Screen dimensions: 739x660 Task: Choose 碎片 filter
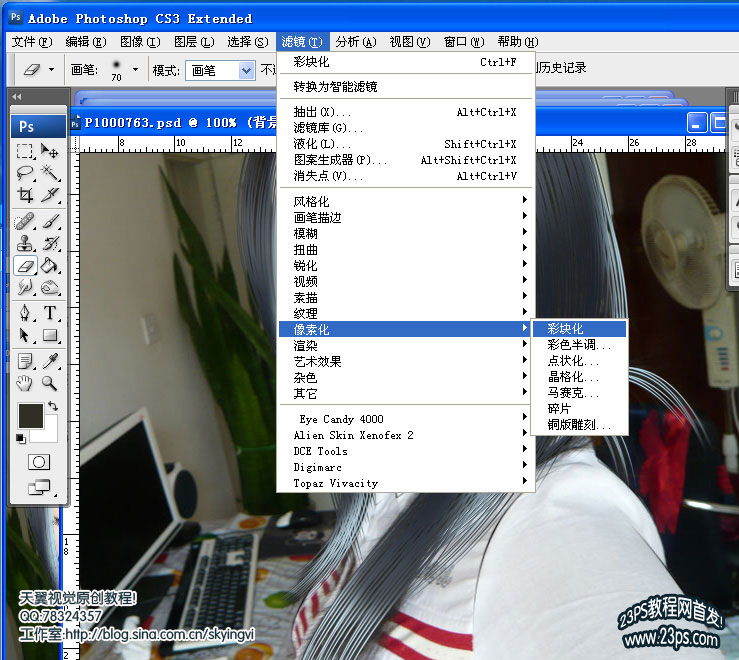pyautogui.click(x=579, y=409)
